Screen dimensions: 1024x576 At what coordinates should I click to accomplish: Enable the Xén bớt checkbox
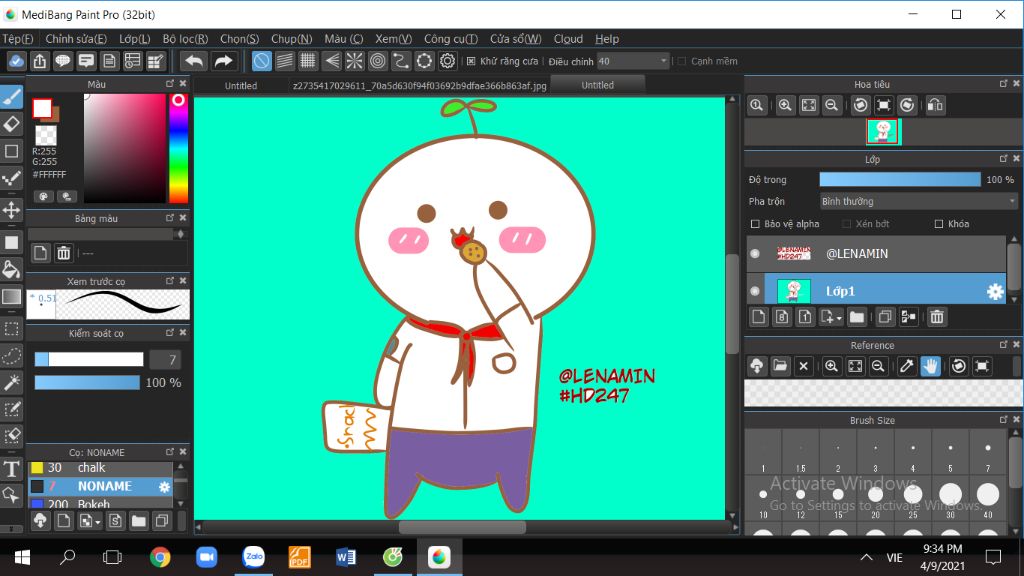(846, 224)
